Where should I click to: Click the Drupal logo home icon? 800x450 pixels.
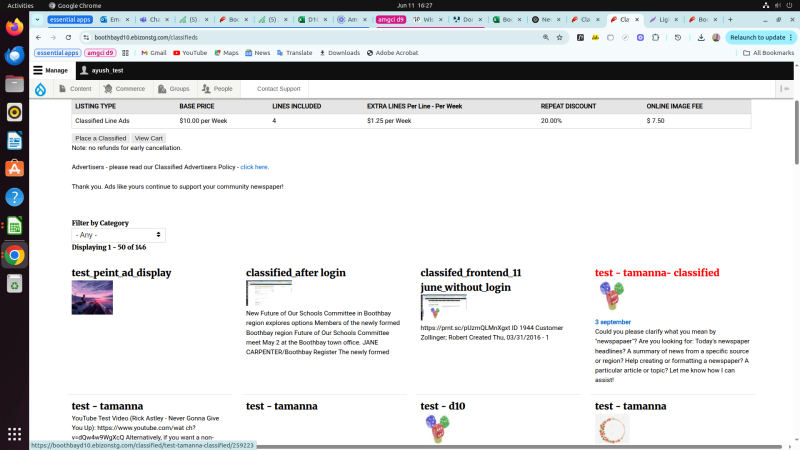[39, 89]
